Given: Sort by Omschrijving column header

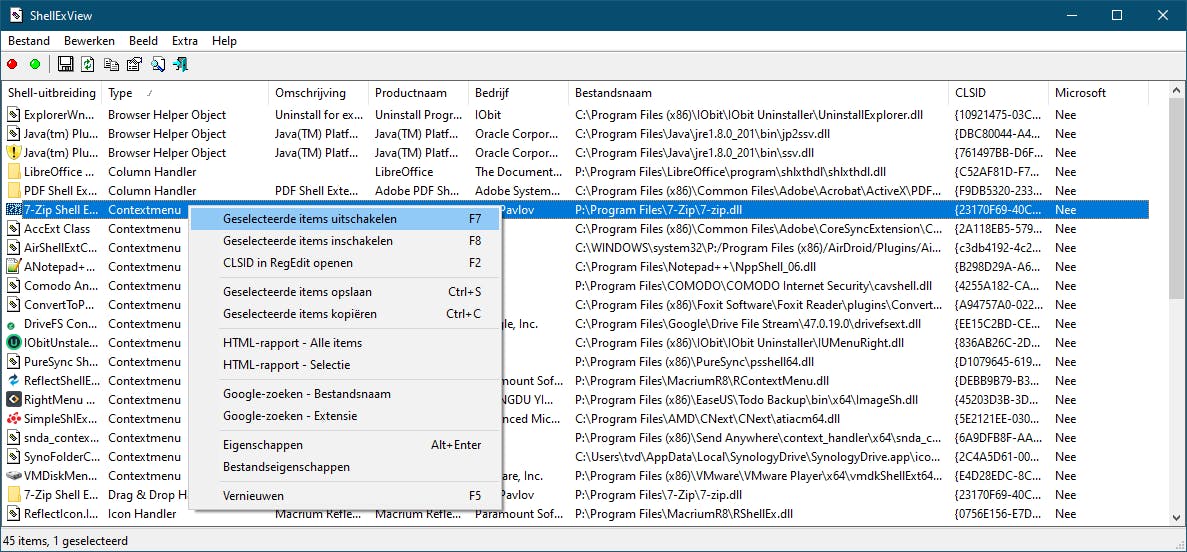Looking at the screenshot, I should tap(319, 93).
